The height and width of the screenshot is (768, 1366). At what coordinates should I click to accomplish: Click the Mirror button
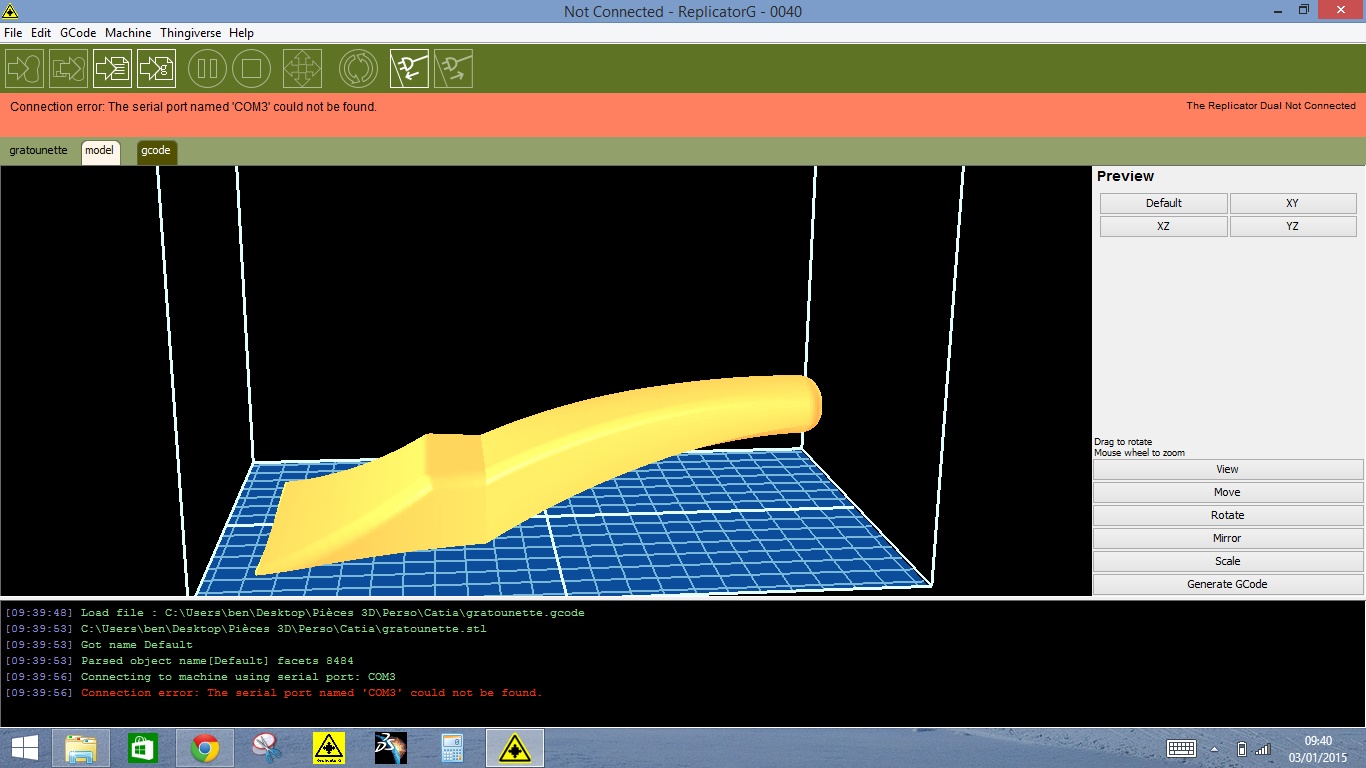pyautogui.click(x=1228, y=538)
